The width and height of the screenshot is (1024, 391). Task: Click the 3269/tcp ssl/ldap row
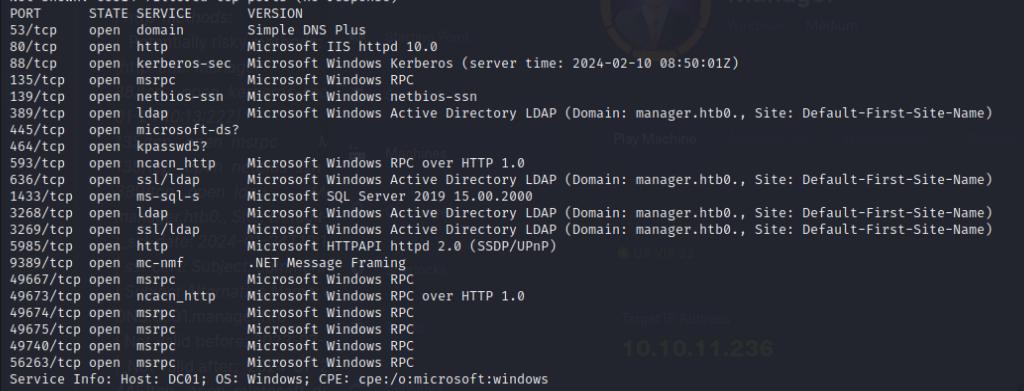501,229
